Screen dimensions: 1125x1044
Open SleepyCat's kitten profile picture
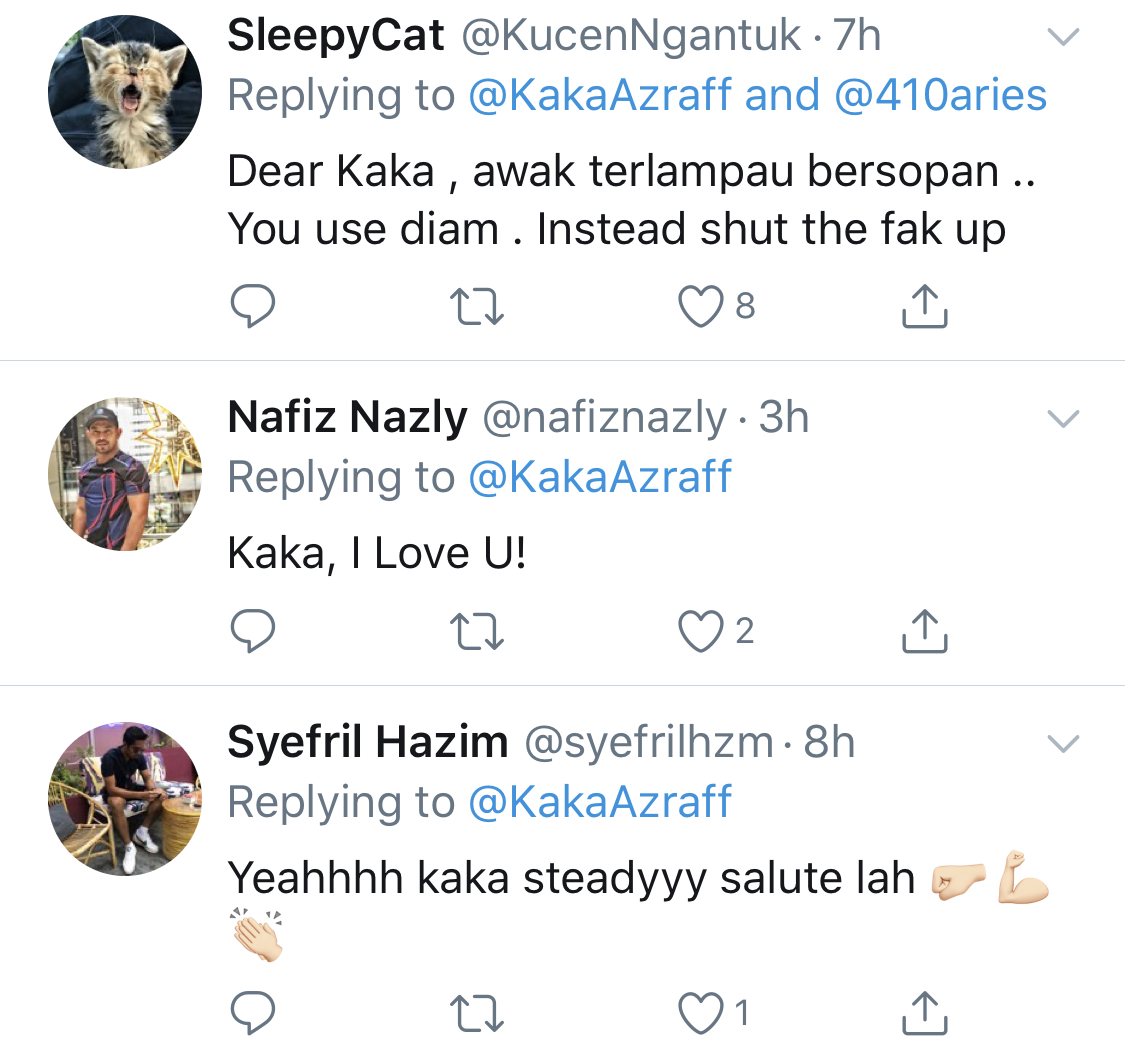(x=125, y=93)
